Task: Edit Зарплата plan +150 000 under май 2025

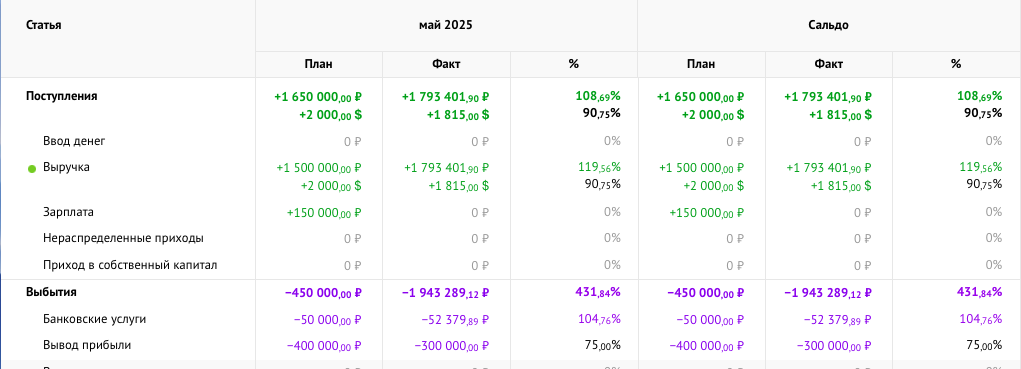Action: [324, 212]
